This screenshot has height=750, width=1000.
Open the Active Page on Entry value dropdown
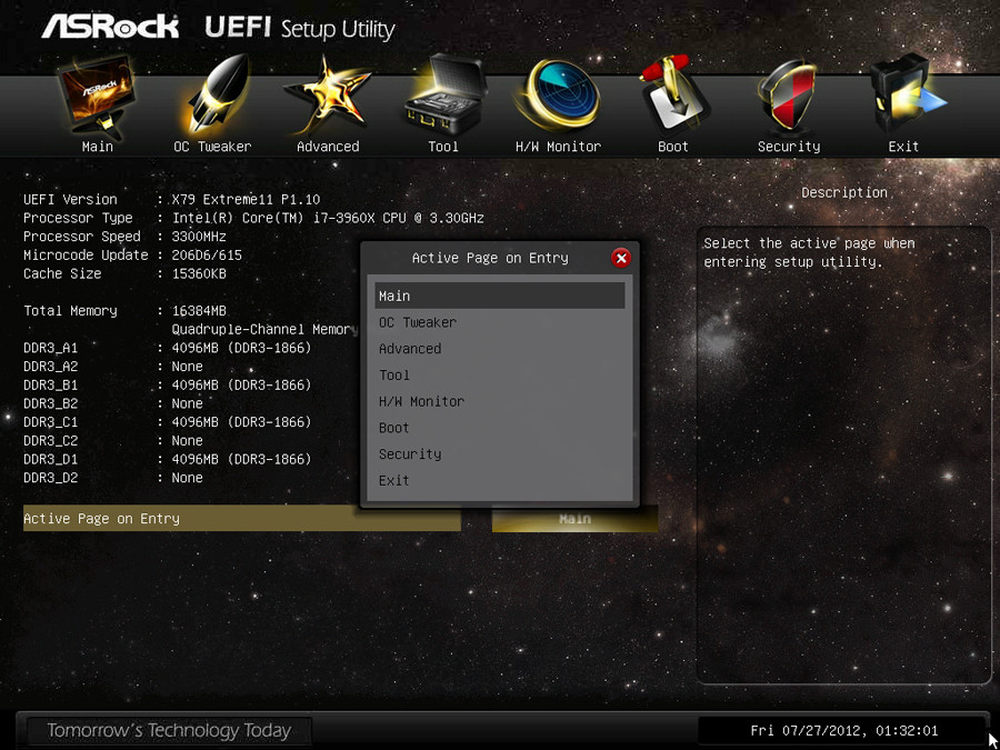tap(575, 519)
